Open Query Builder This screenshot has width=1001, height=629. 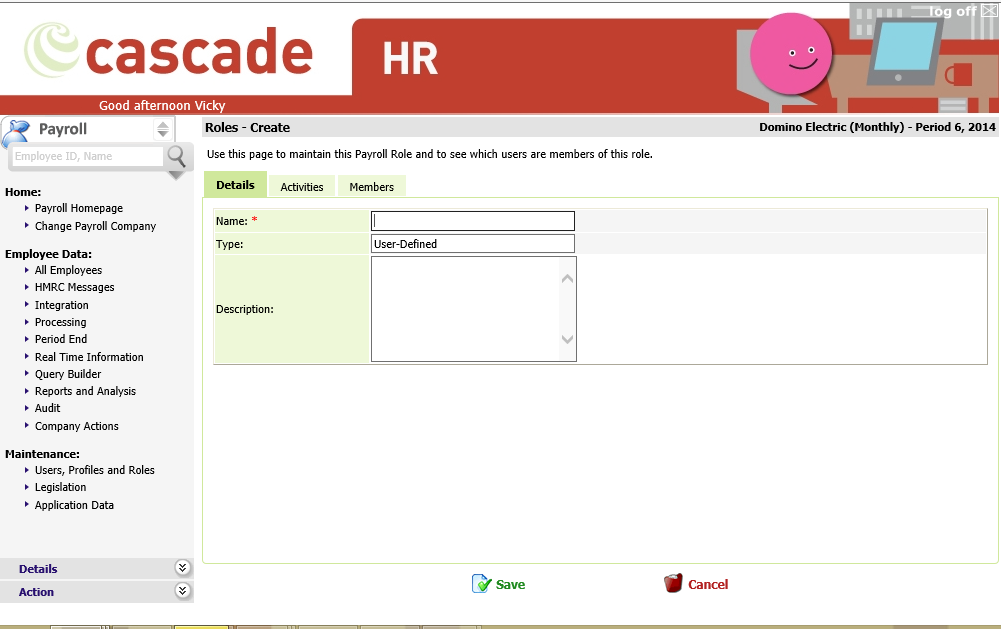click(x=68, y=374)
